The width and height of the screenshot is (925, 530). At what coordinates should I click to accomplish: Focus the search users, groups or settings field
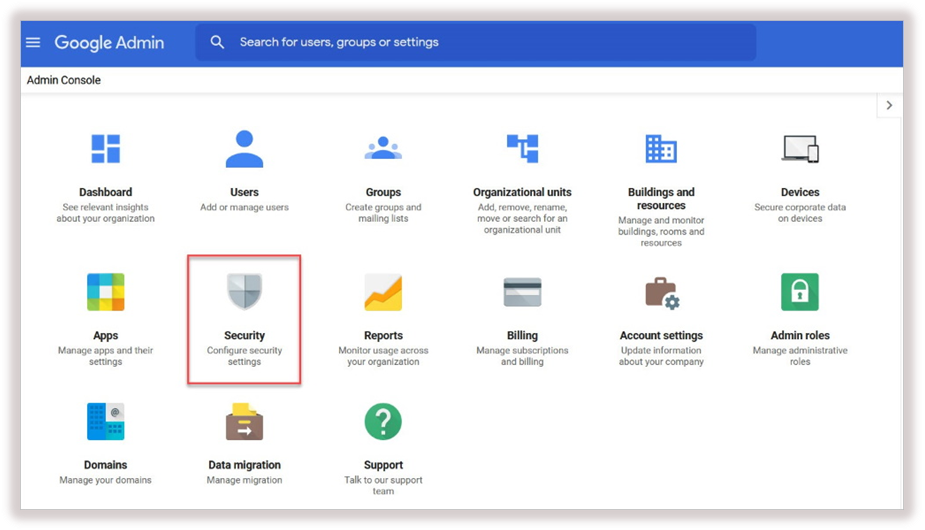[475, 42]
